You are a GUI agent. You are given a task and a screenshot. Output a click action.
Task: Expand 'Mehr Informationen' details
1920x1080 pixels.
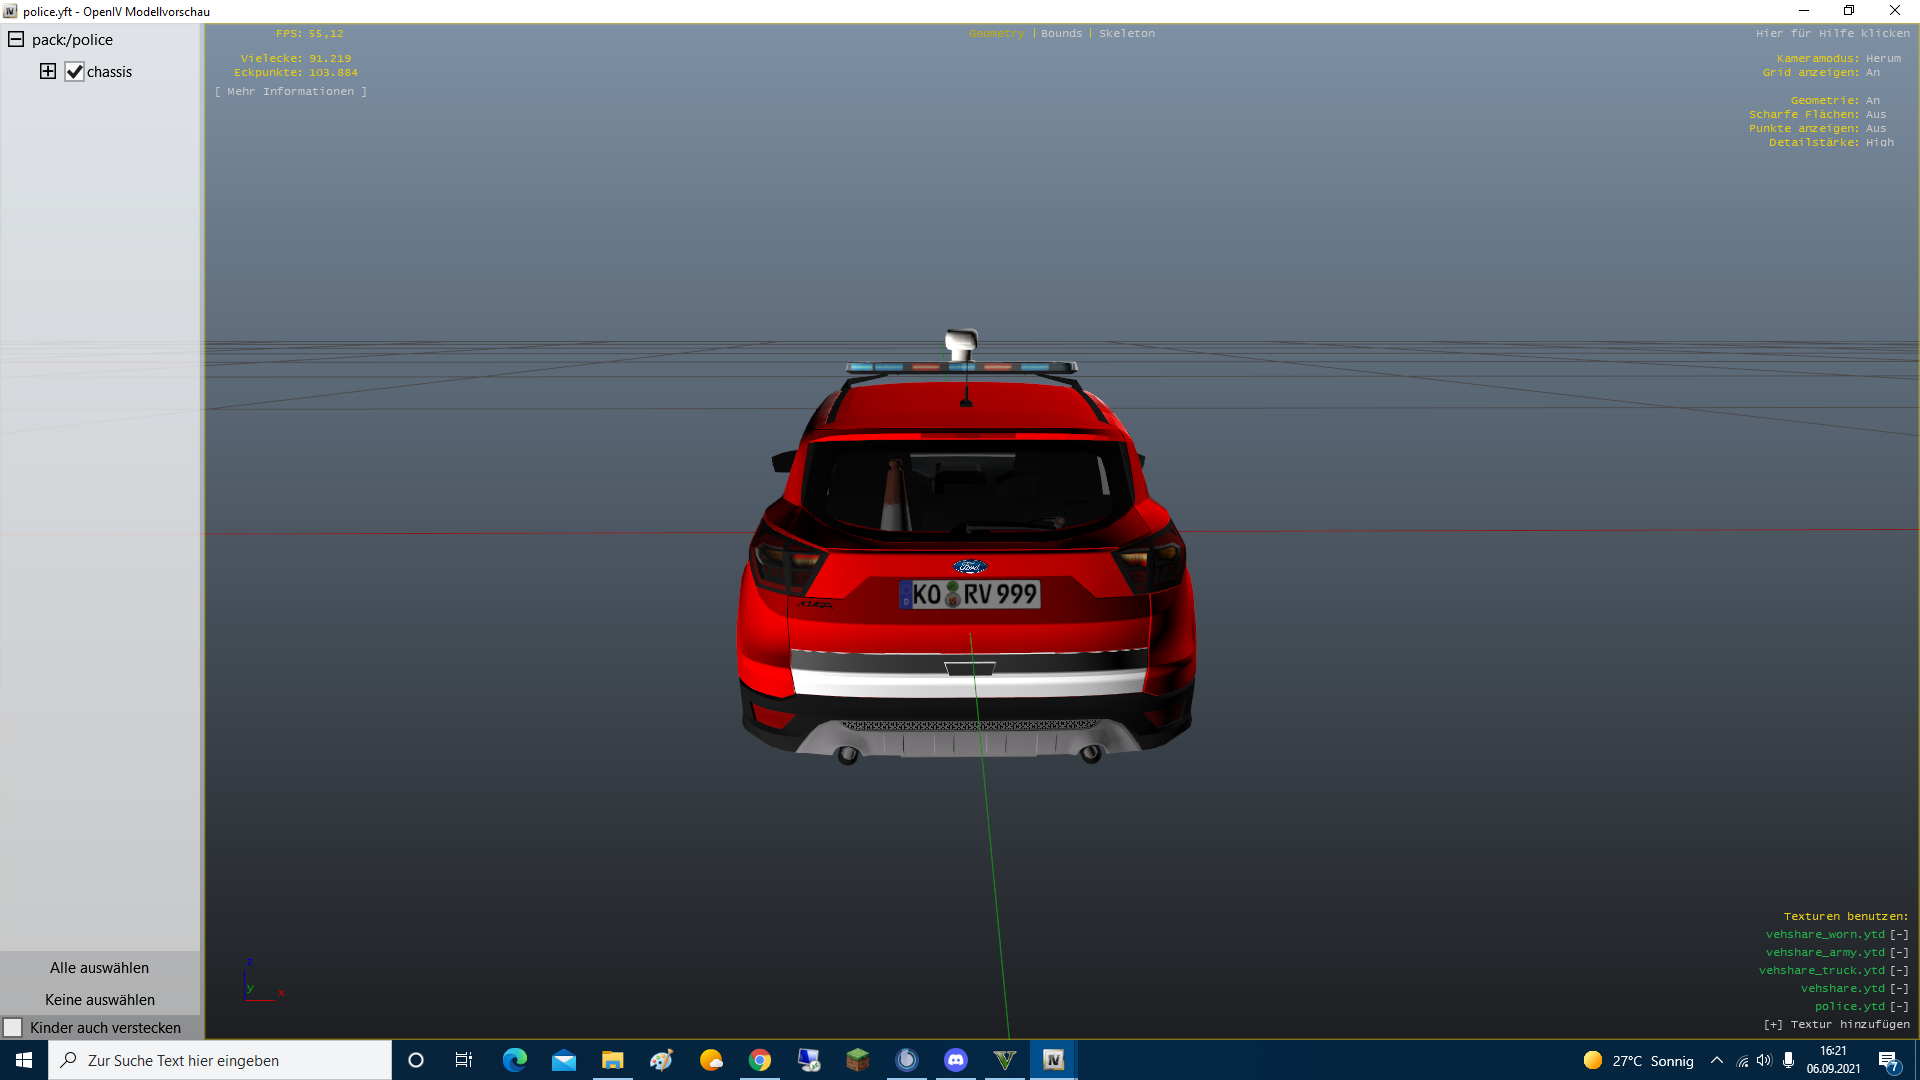click(290, 91)
